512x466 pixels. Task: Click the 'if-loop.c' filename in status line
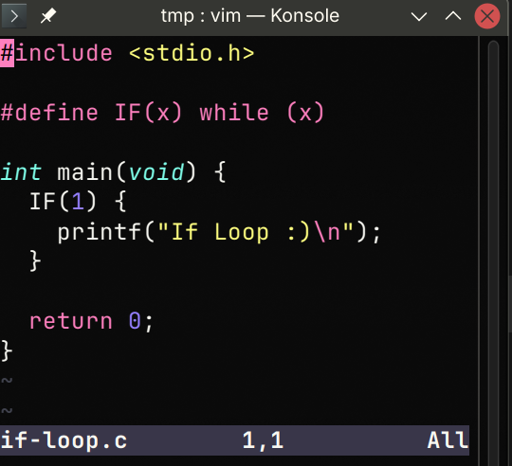click(64, 440)
